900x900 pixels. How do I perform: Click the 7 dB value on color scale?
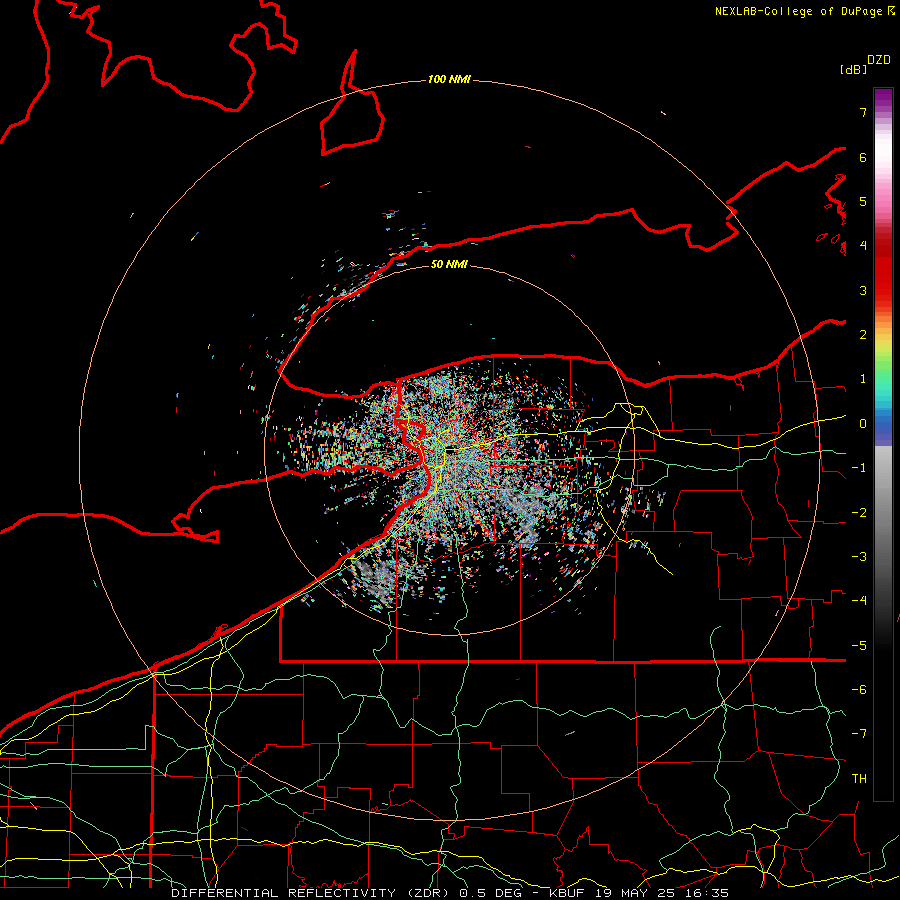[863, 112]
